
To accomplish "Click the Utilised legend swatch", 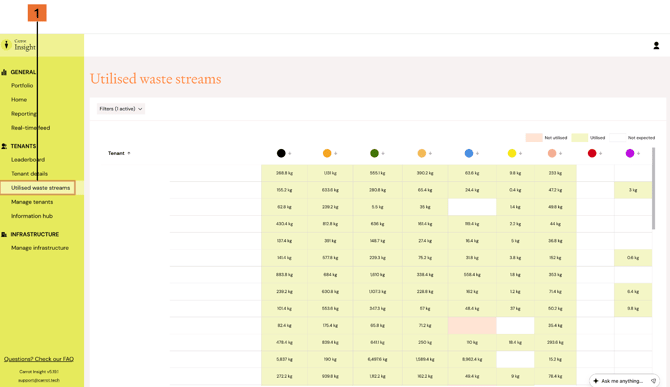I will pos(580,138).
